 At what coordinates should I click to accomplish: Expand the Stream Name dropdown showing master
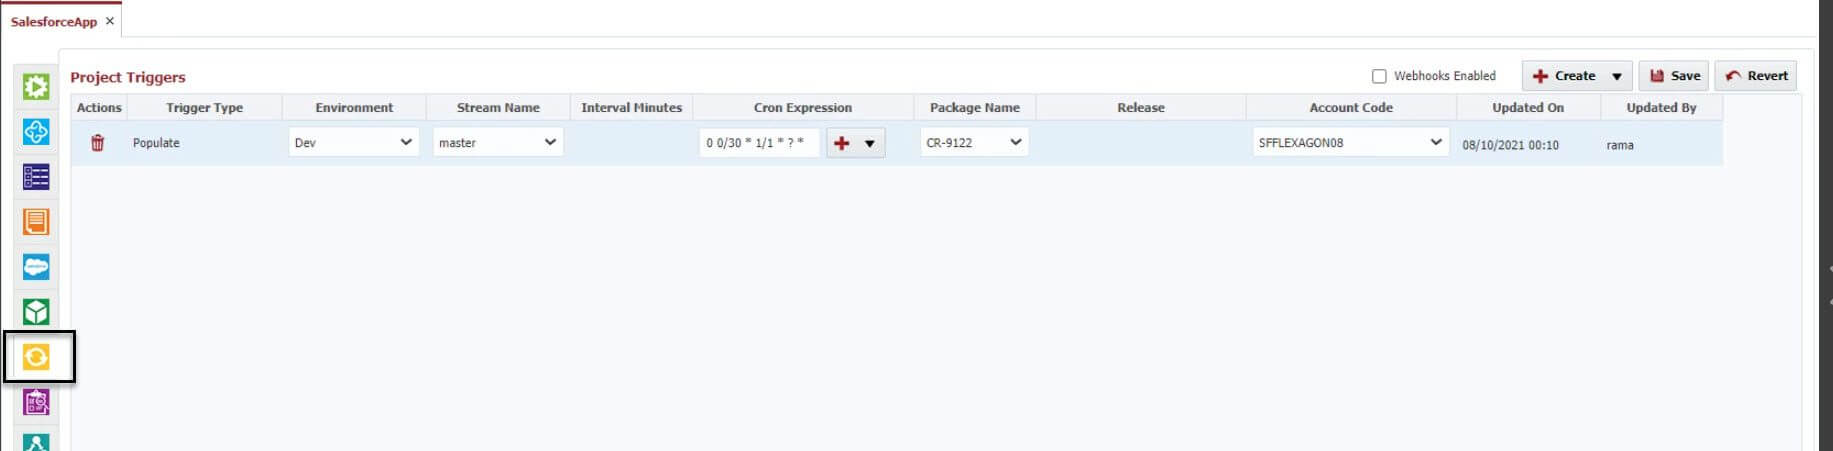tap(497, 143)
